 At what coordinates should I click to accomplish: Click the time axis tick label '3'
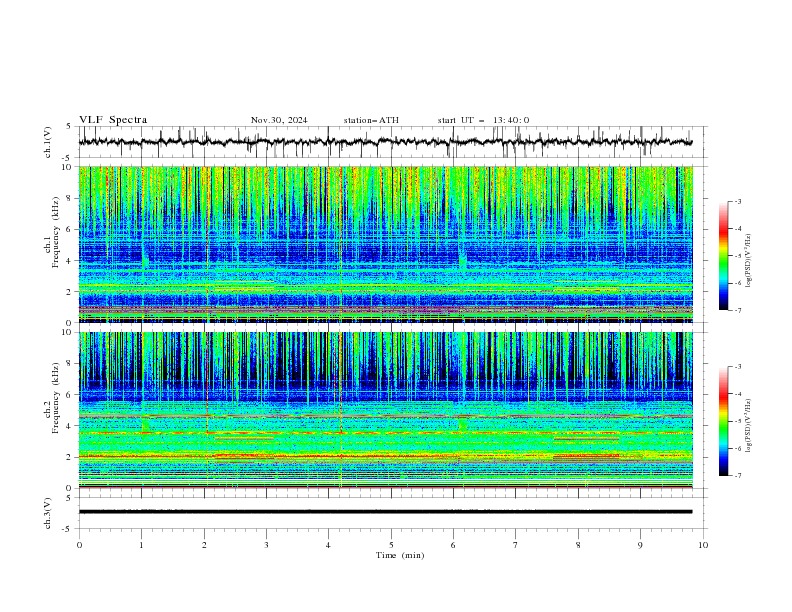tap(266, 545)
